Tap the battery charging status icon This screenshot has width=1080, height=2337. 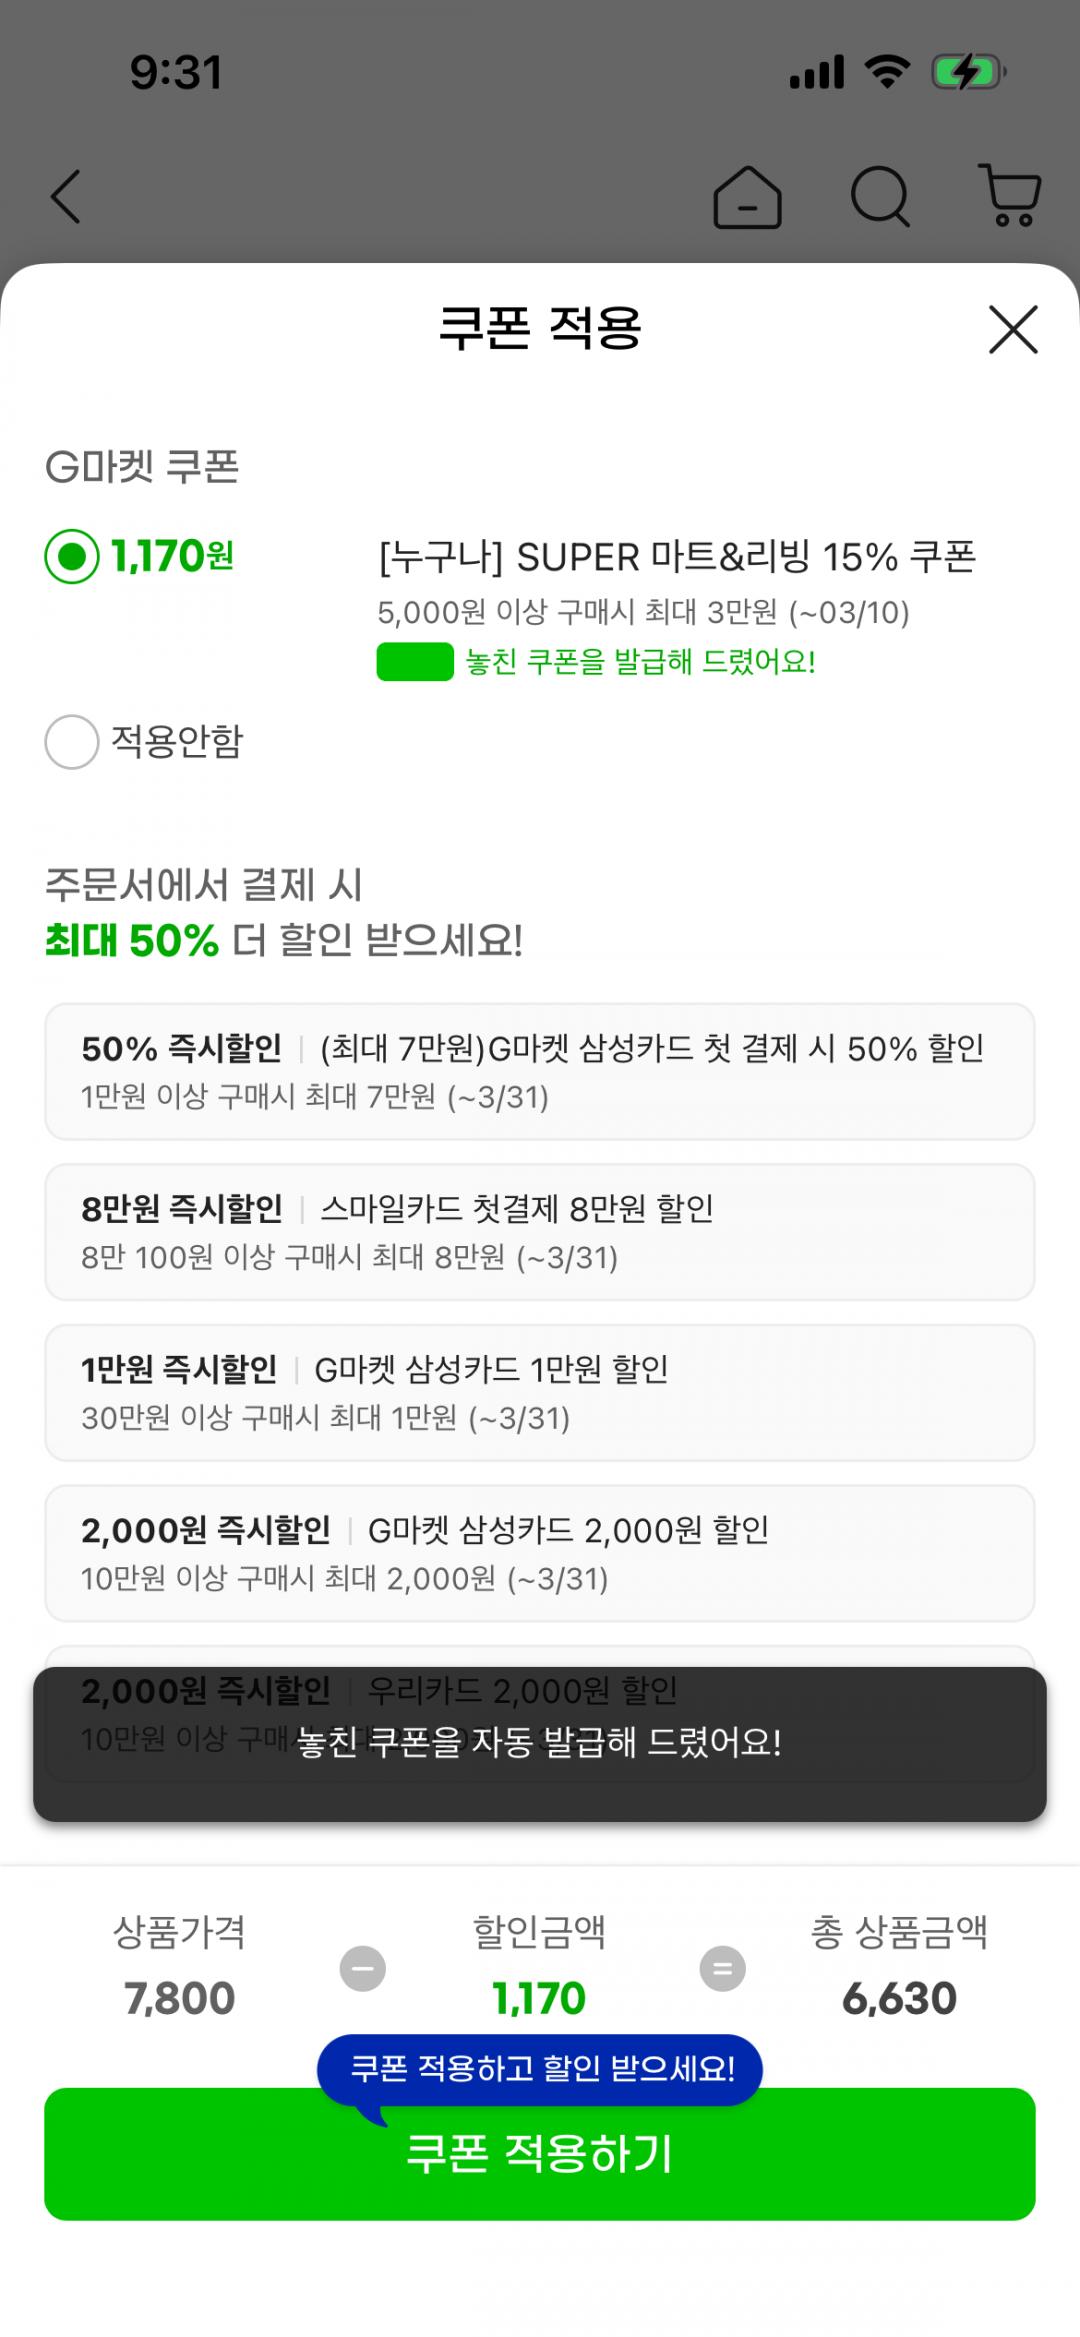point(966,73)
